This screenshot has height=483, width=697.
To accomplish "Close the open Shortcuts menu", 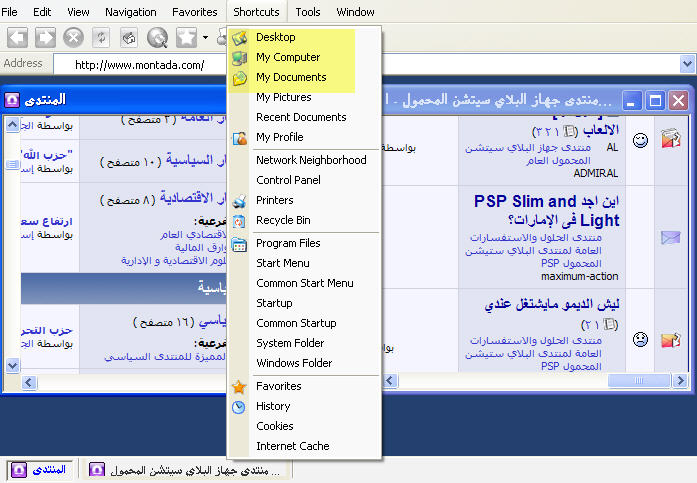I will (256, 12).
